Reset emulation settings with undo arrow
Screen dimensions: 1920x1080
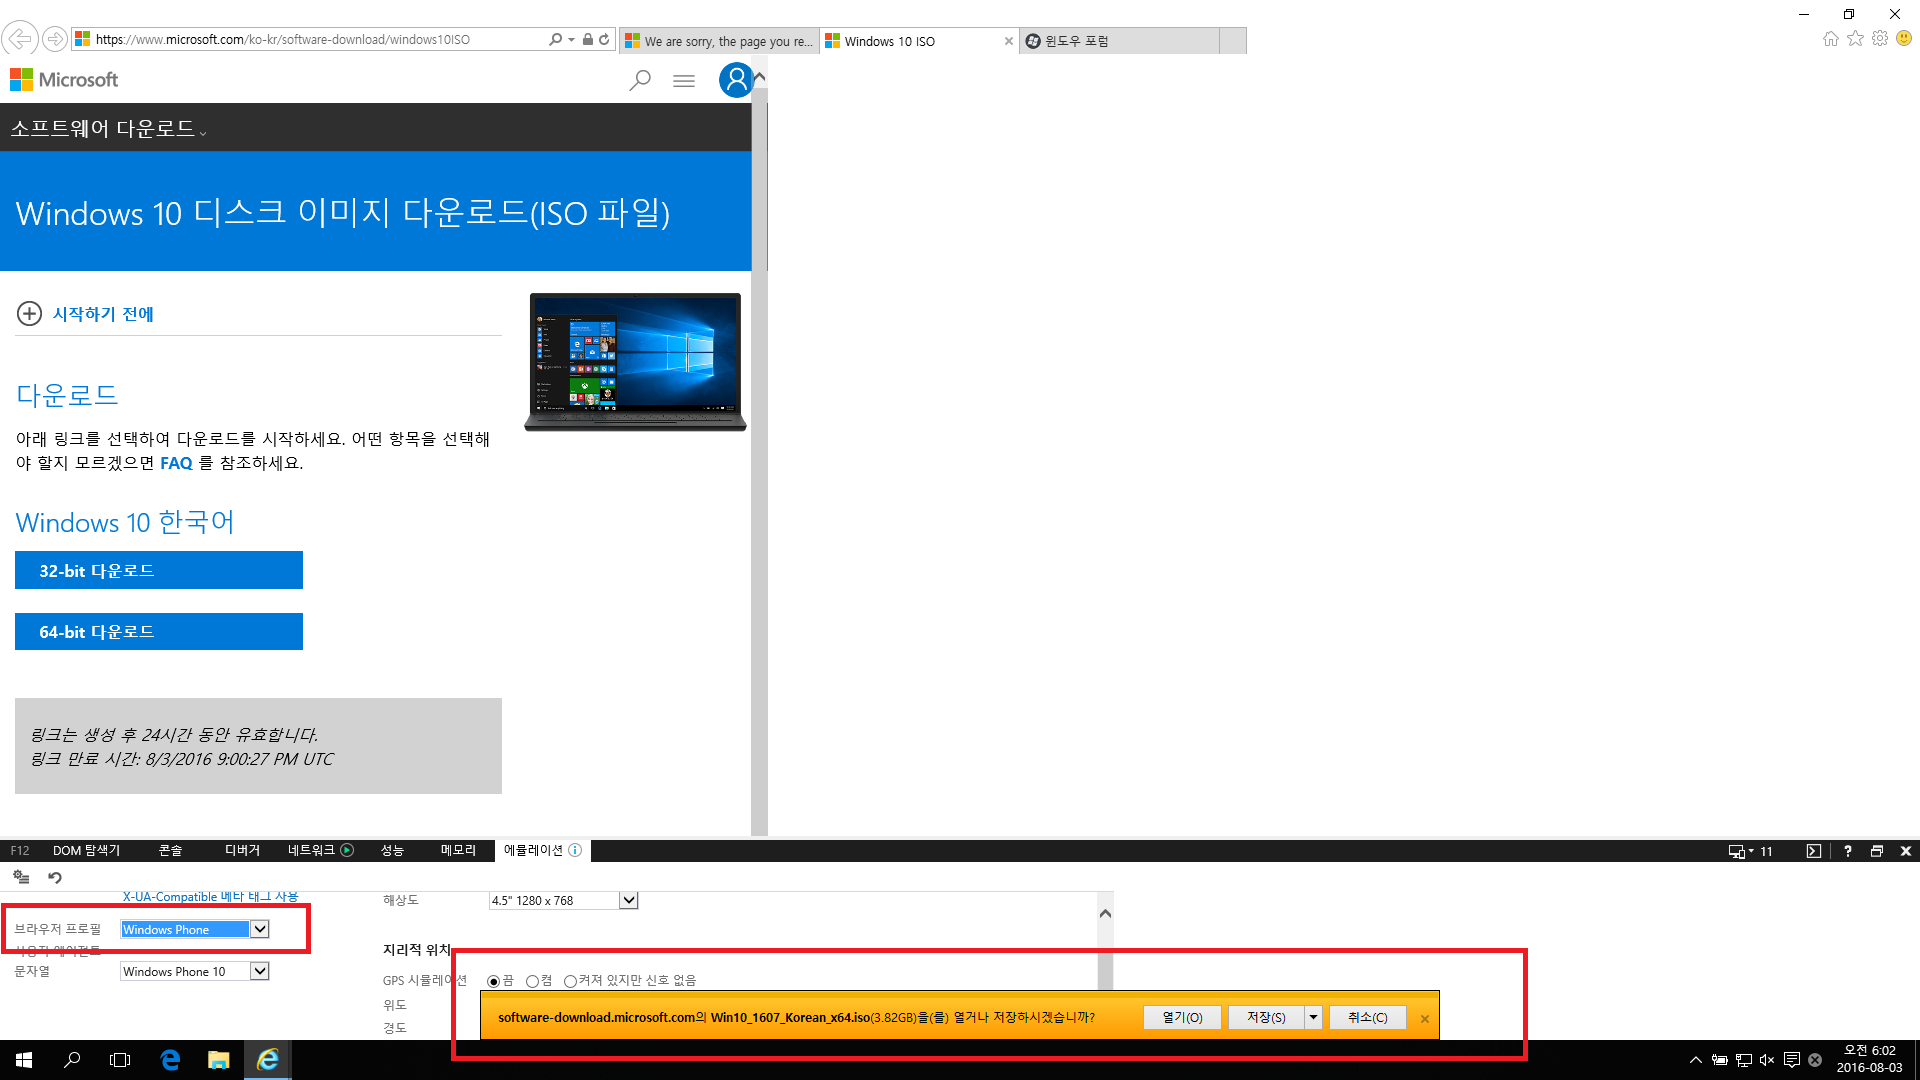pyautogui.click(x=55, y=877)
